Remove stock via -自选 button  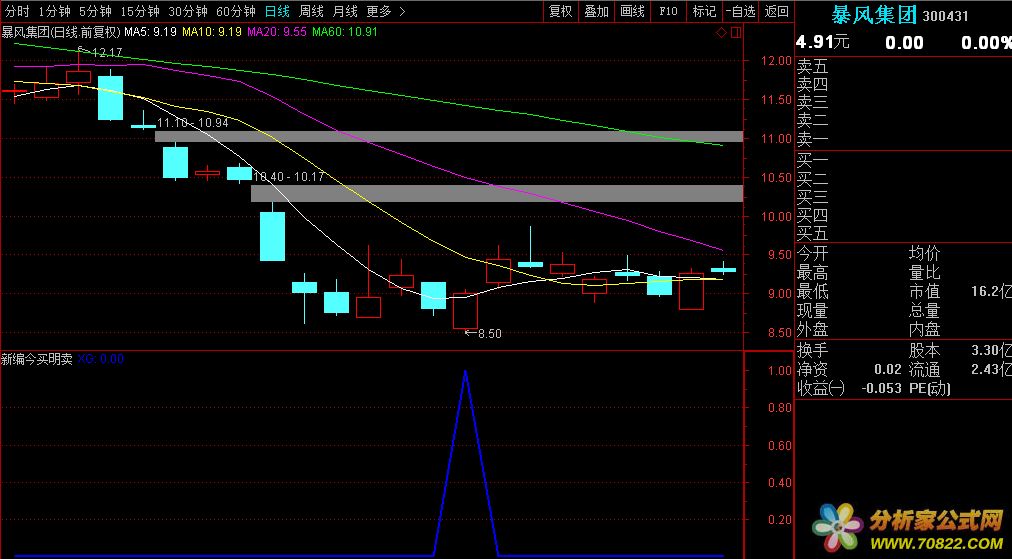click(x=740, y=11)
